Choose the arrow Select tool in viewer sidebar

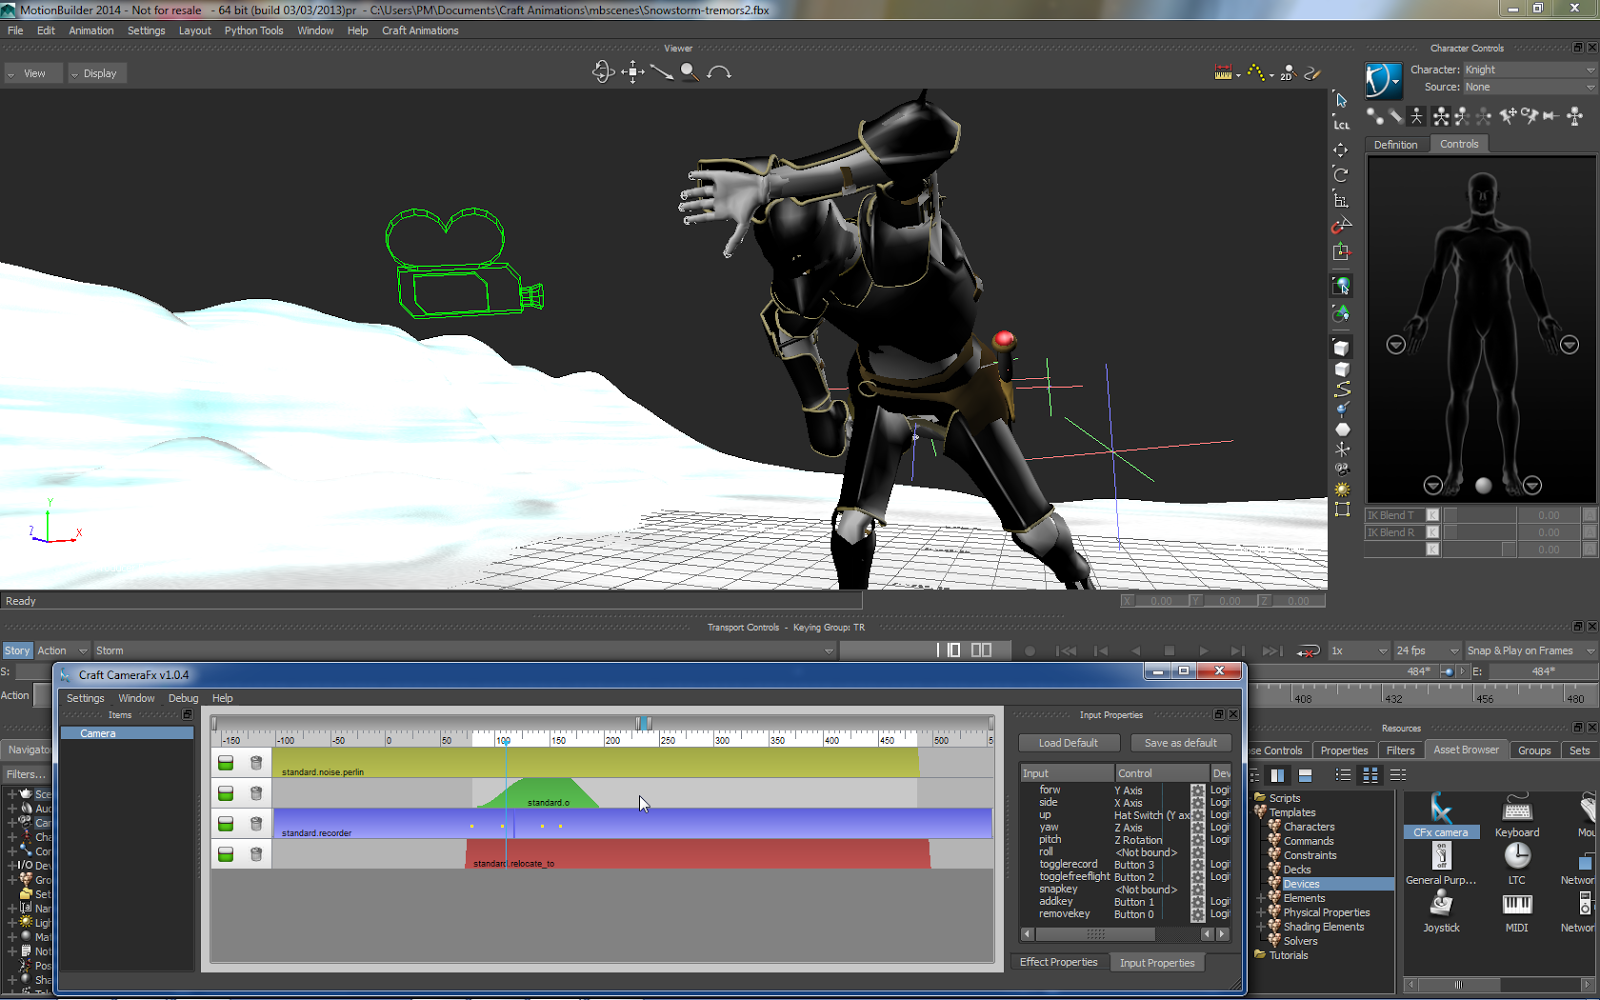[1341, 100]
